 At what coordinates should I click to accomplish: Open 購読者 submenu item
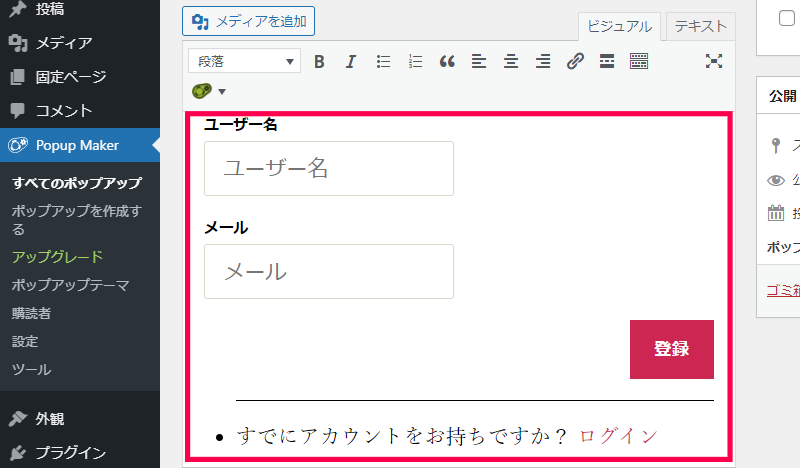pyautogui.click(x=31, y=313)
